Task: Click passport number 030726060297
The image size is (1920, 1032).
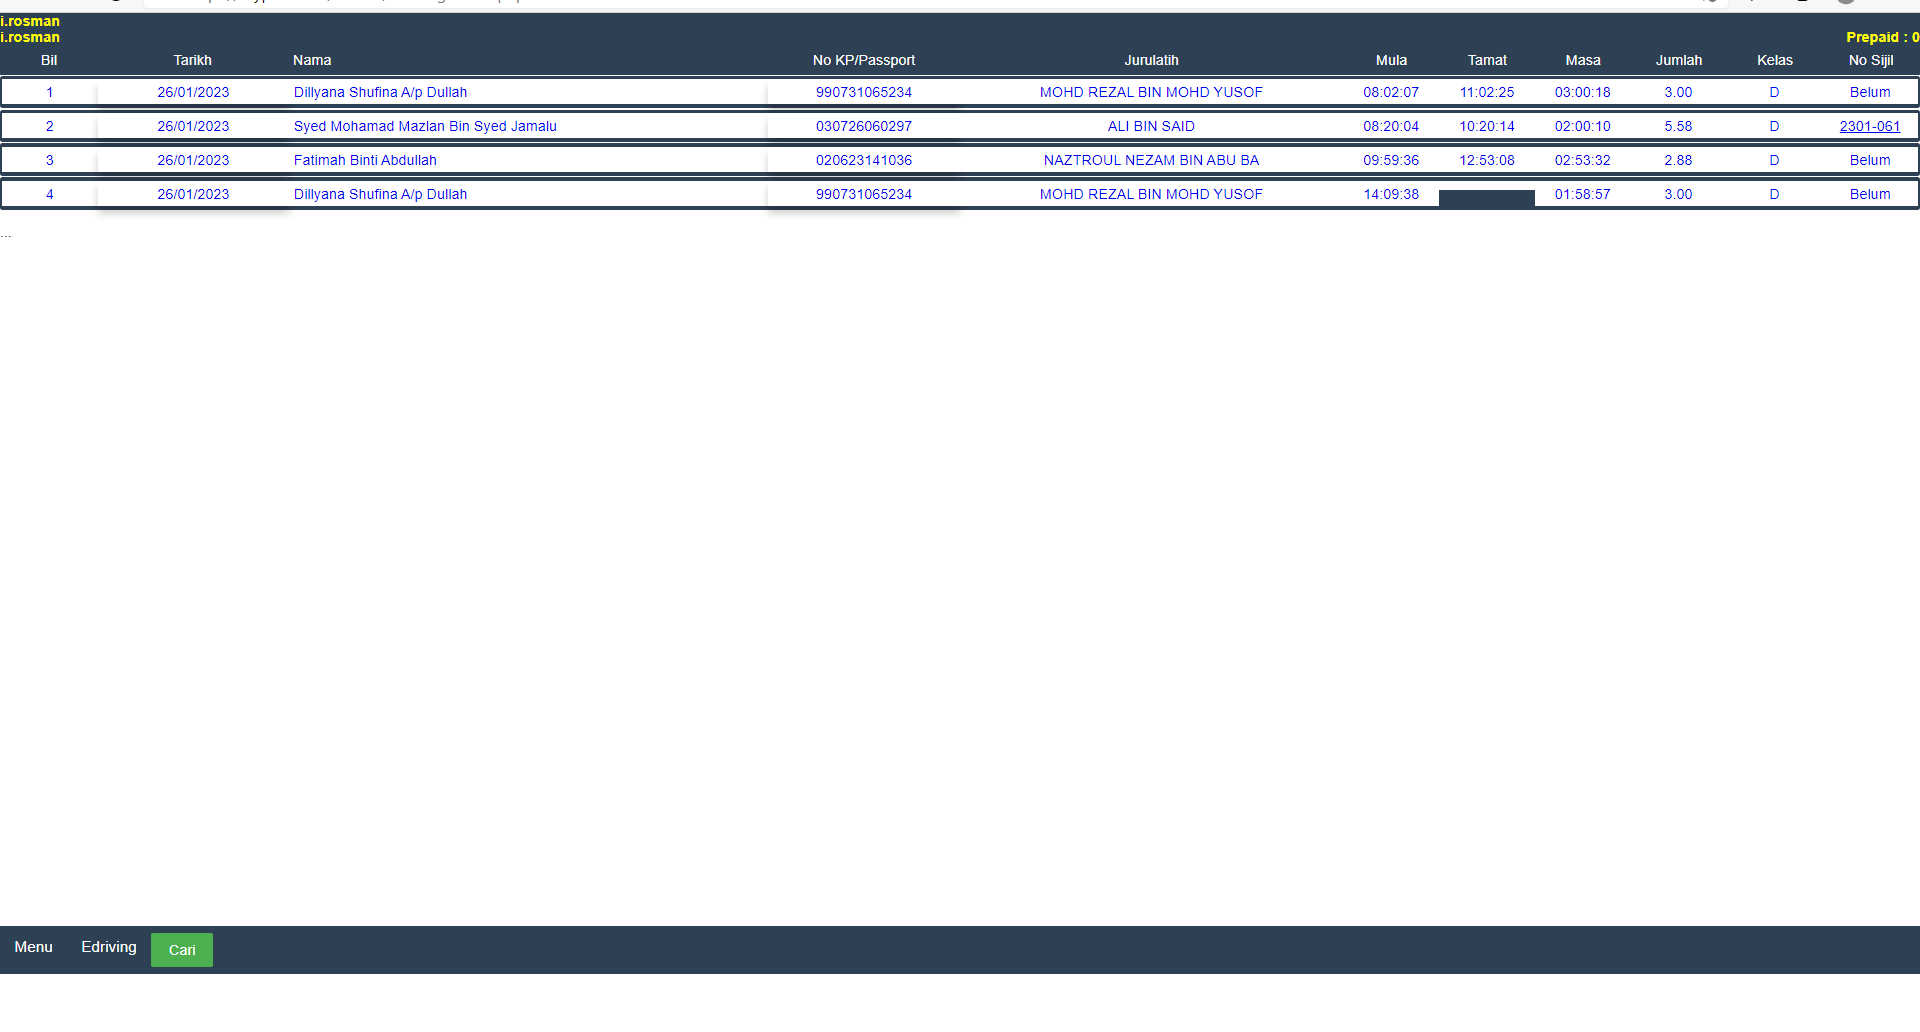Action: point(863,126)
